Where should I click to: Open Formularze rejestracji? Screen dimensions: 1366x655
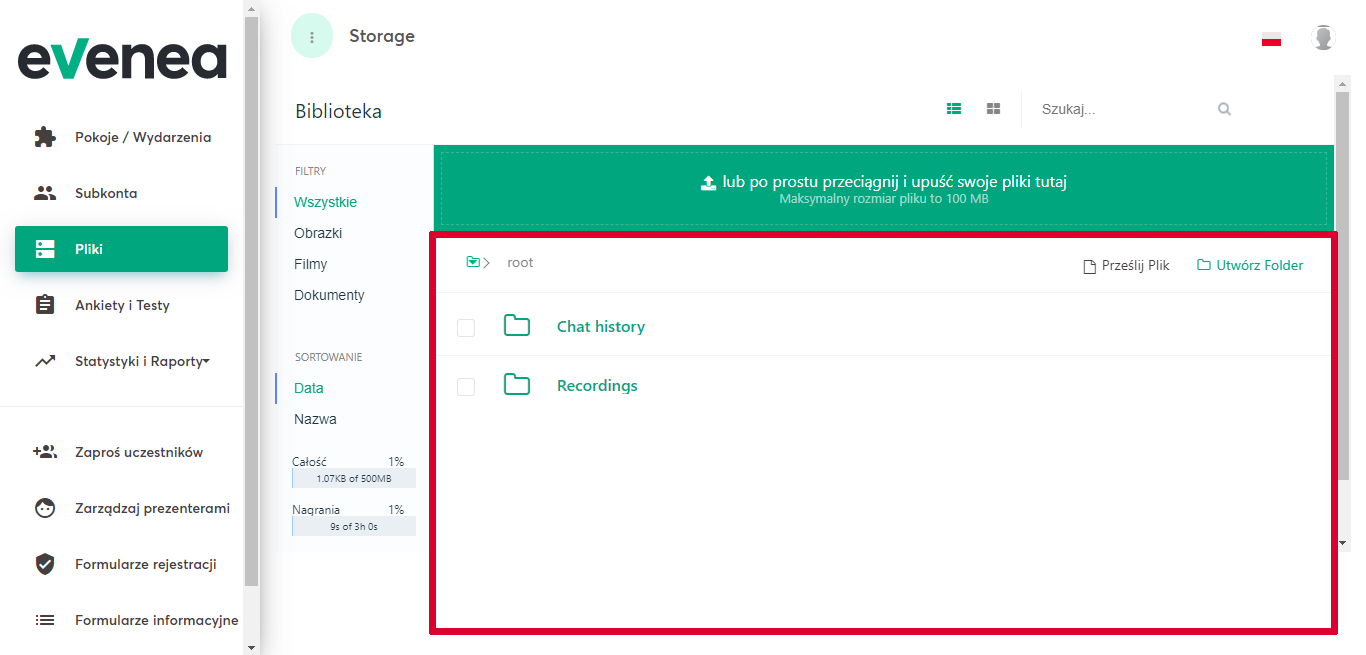[146, 564]
